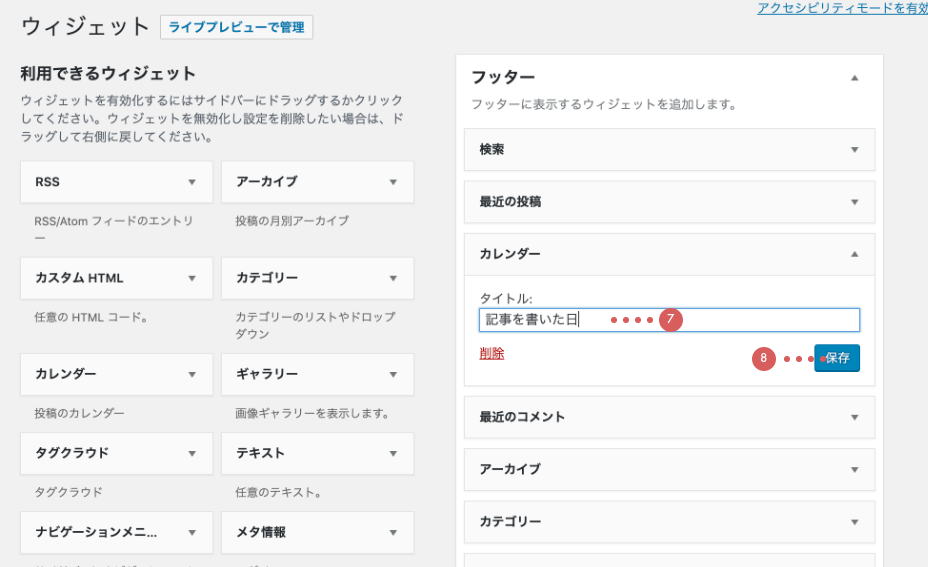The height and width of the screenshot is (567, 928).
Task: Expand the メタ情報 widget arrow
Action: [x=393, y=533]
